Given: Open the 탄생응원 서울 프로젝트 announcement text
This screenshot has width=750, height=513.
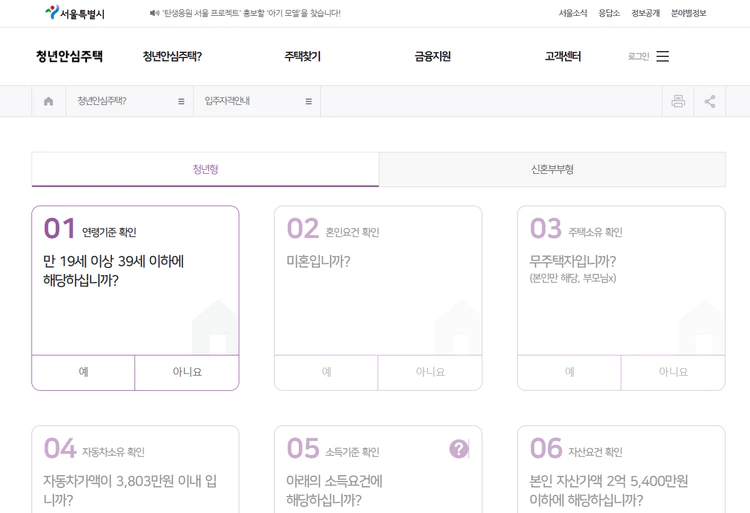Looking at the screenshot, I should [x=252, y=13].
